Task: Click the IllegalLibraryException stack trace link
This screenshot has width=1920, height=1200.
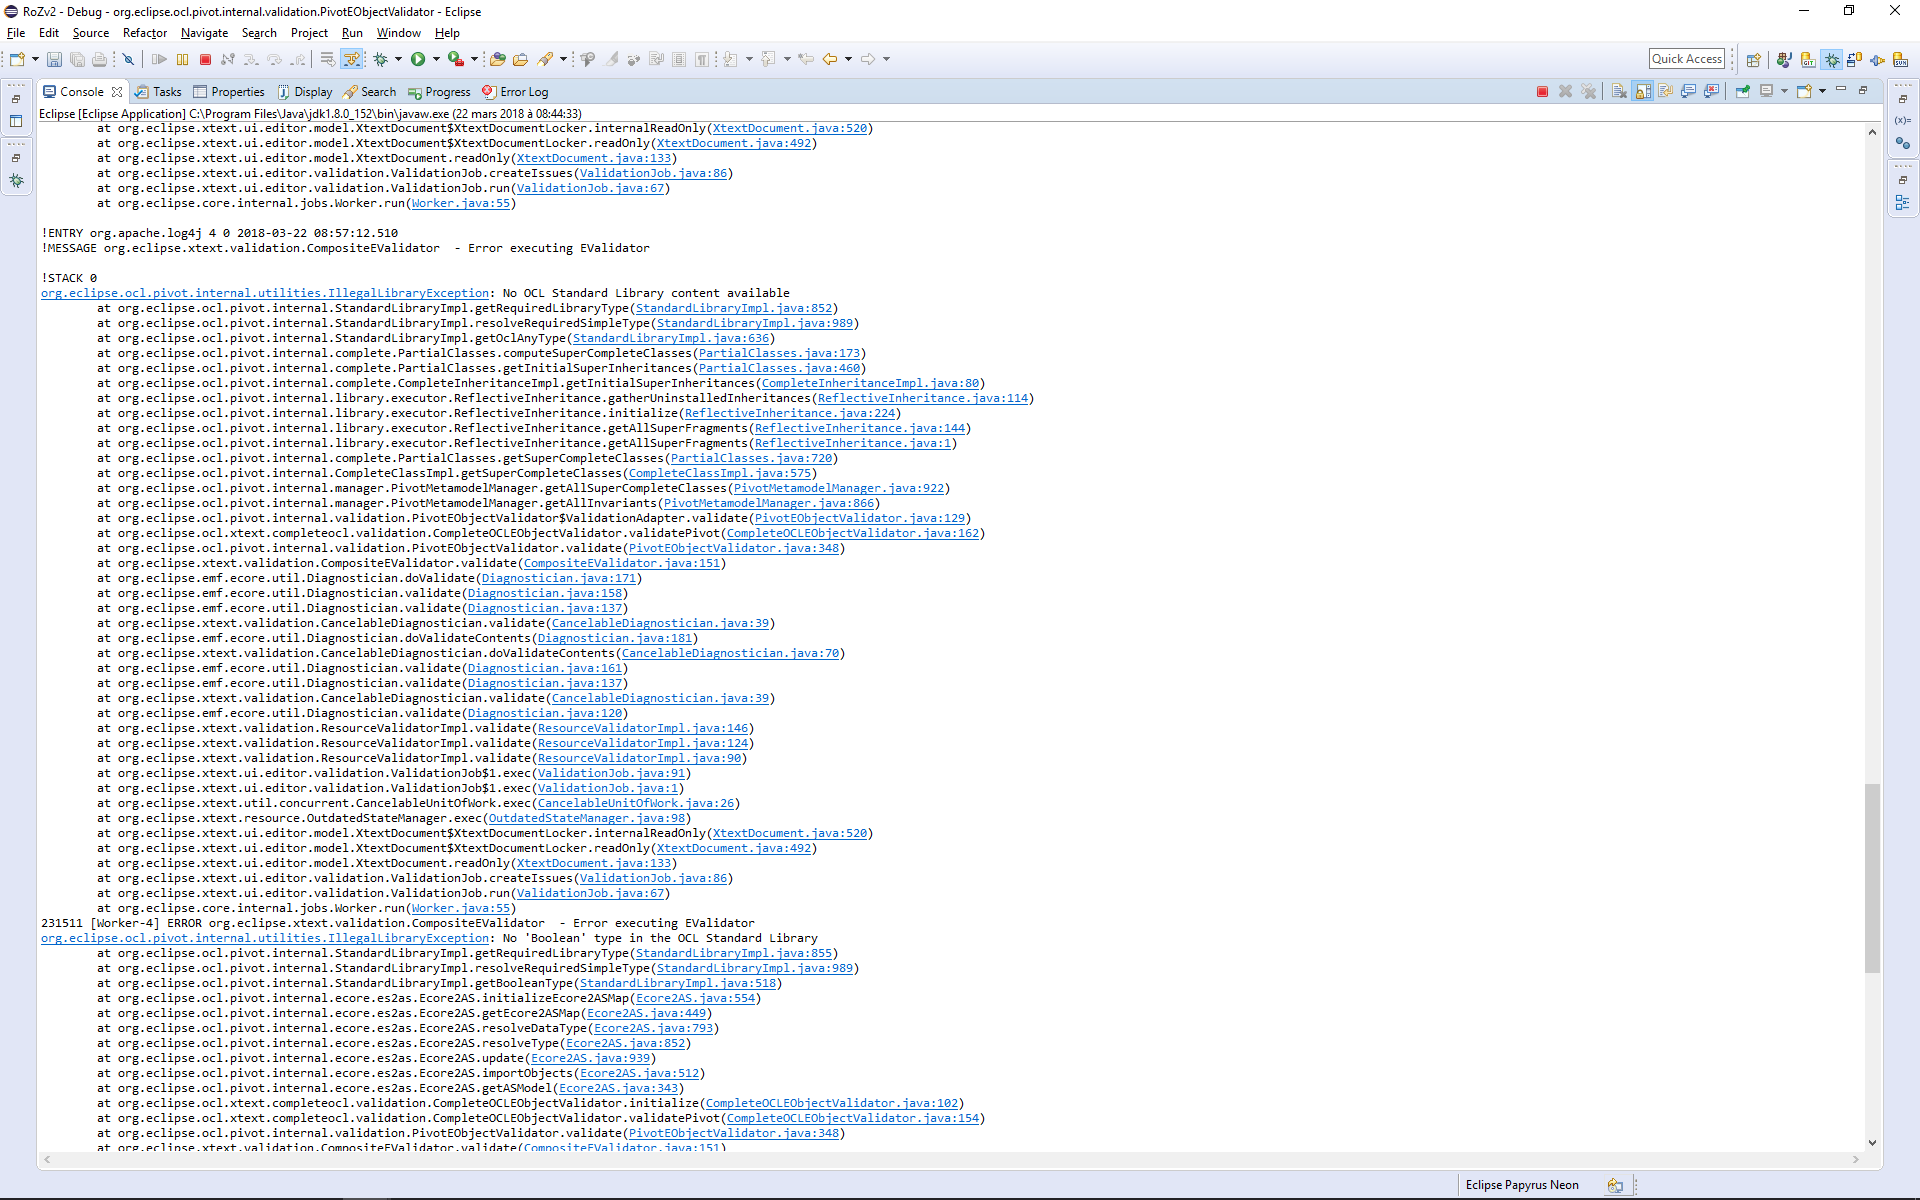Action: click(264, 292)
